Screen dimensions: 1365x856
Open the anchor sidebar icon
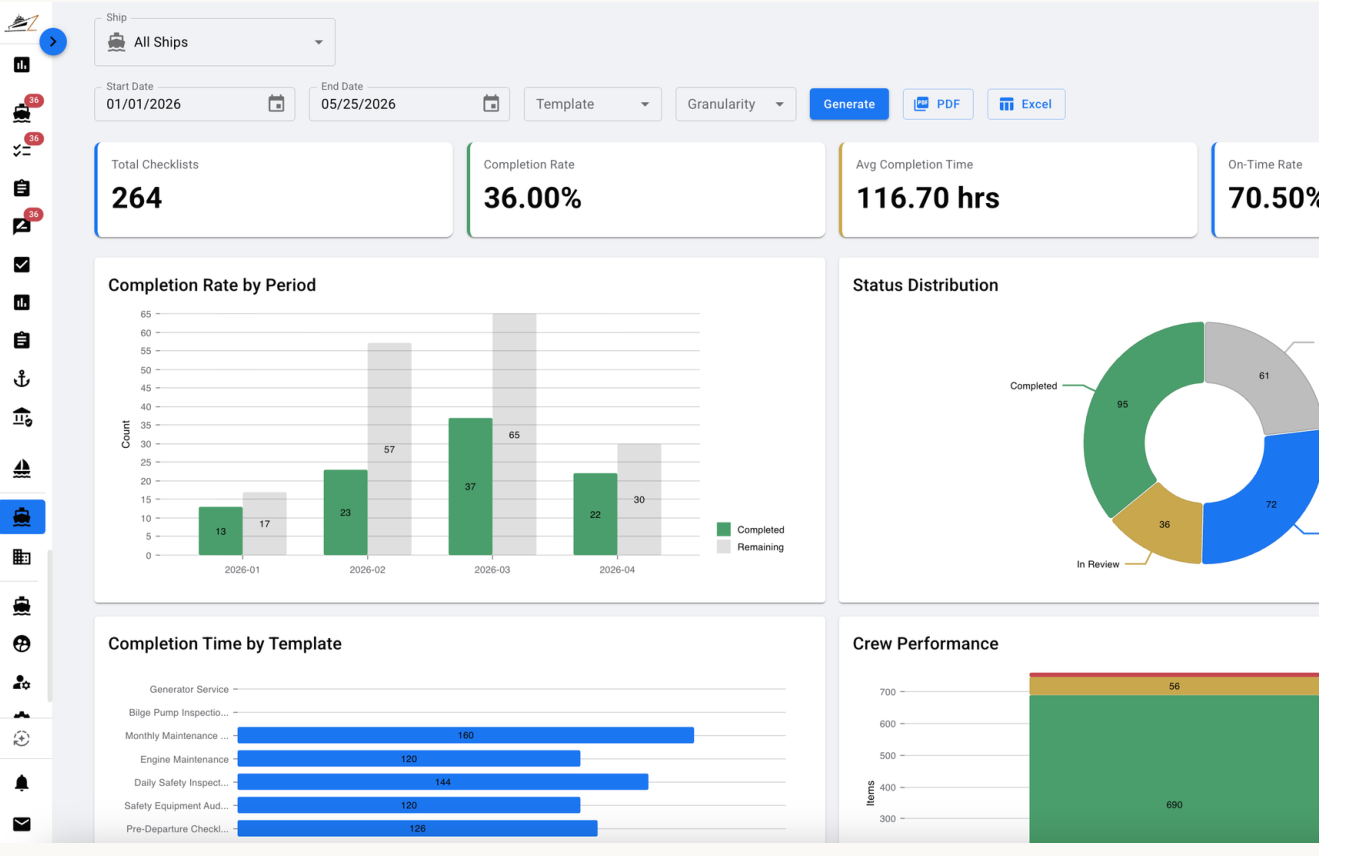pos(22,379)
